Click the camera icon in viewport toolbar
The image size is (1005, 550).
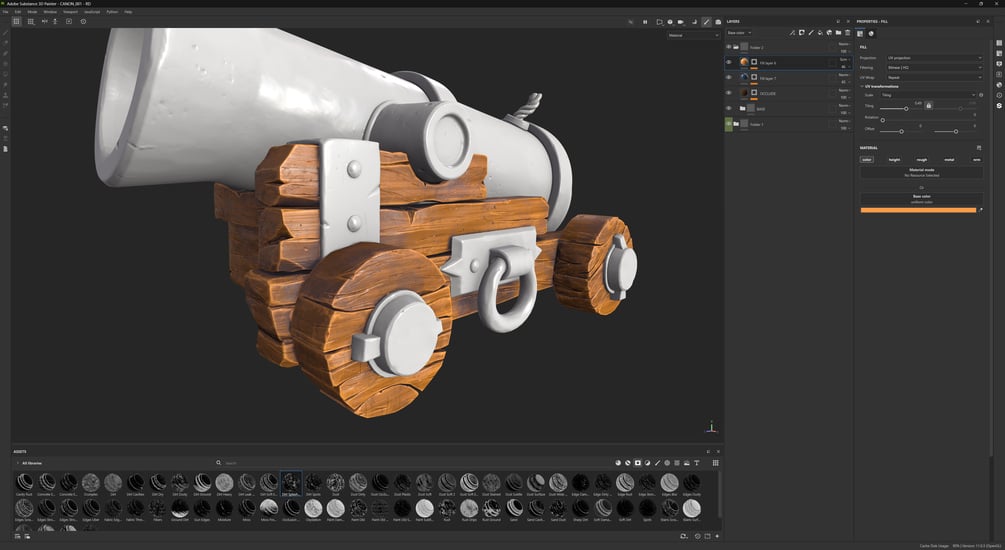tap(681, 22)
